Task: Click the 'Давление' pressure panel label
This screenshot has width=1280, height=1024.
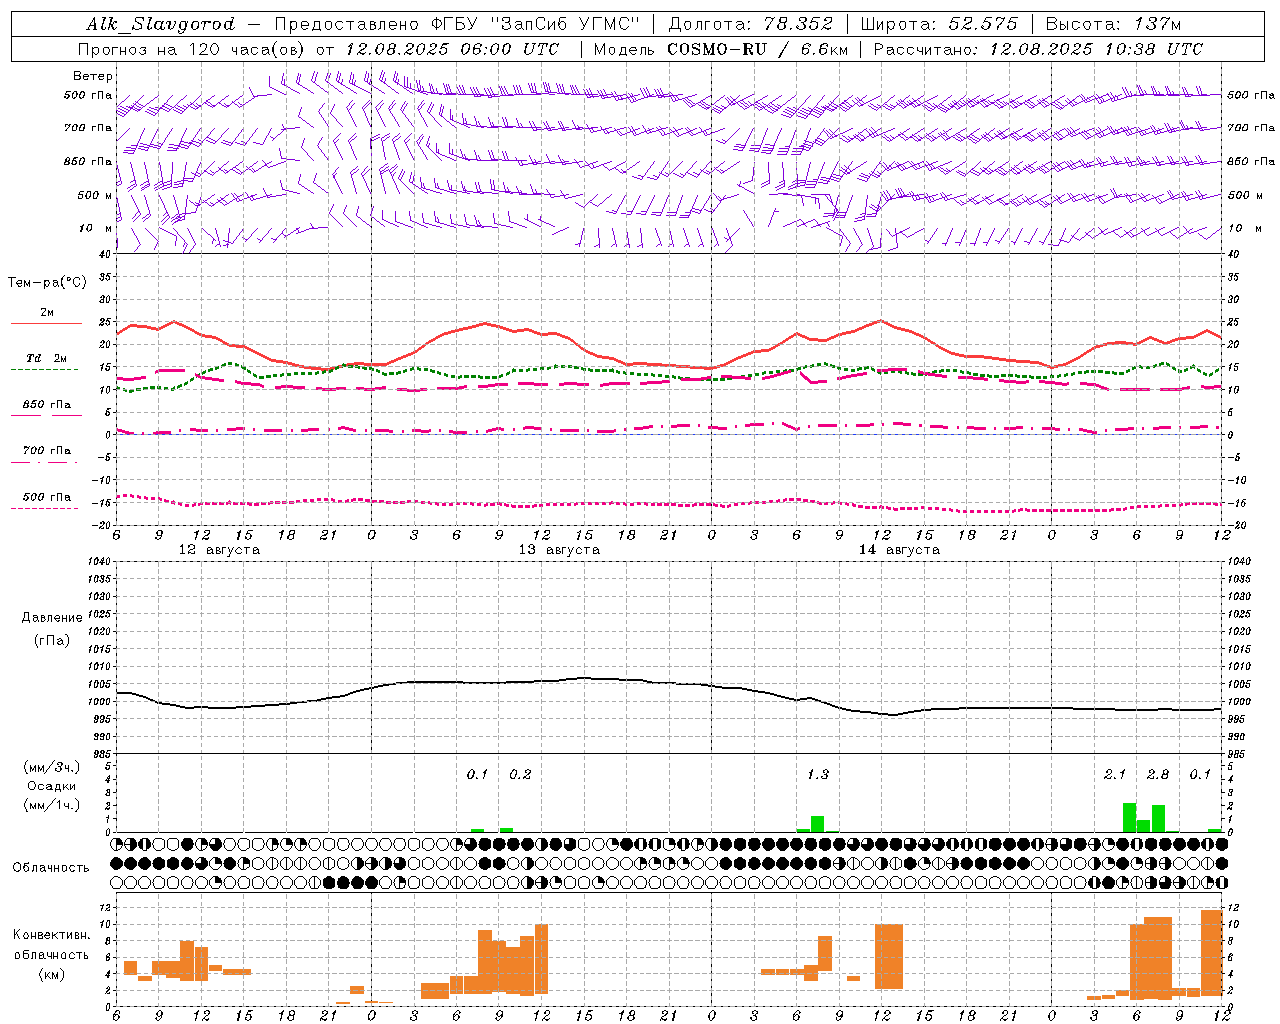Action: 52,618
